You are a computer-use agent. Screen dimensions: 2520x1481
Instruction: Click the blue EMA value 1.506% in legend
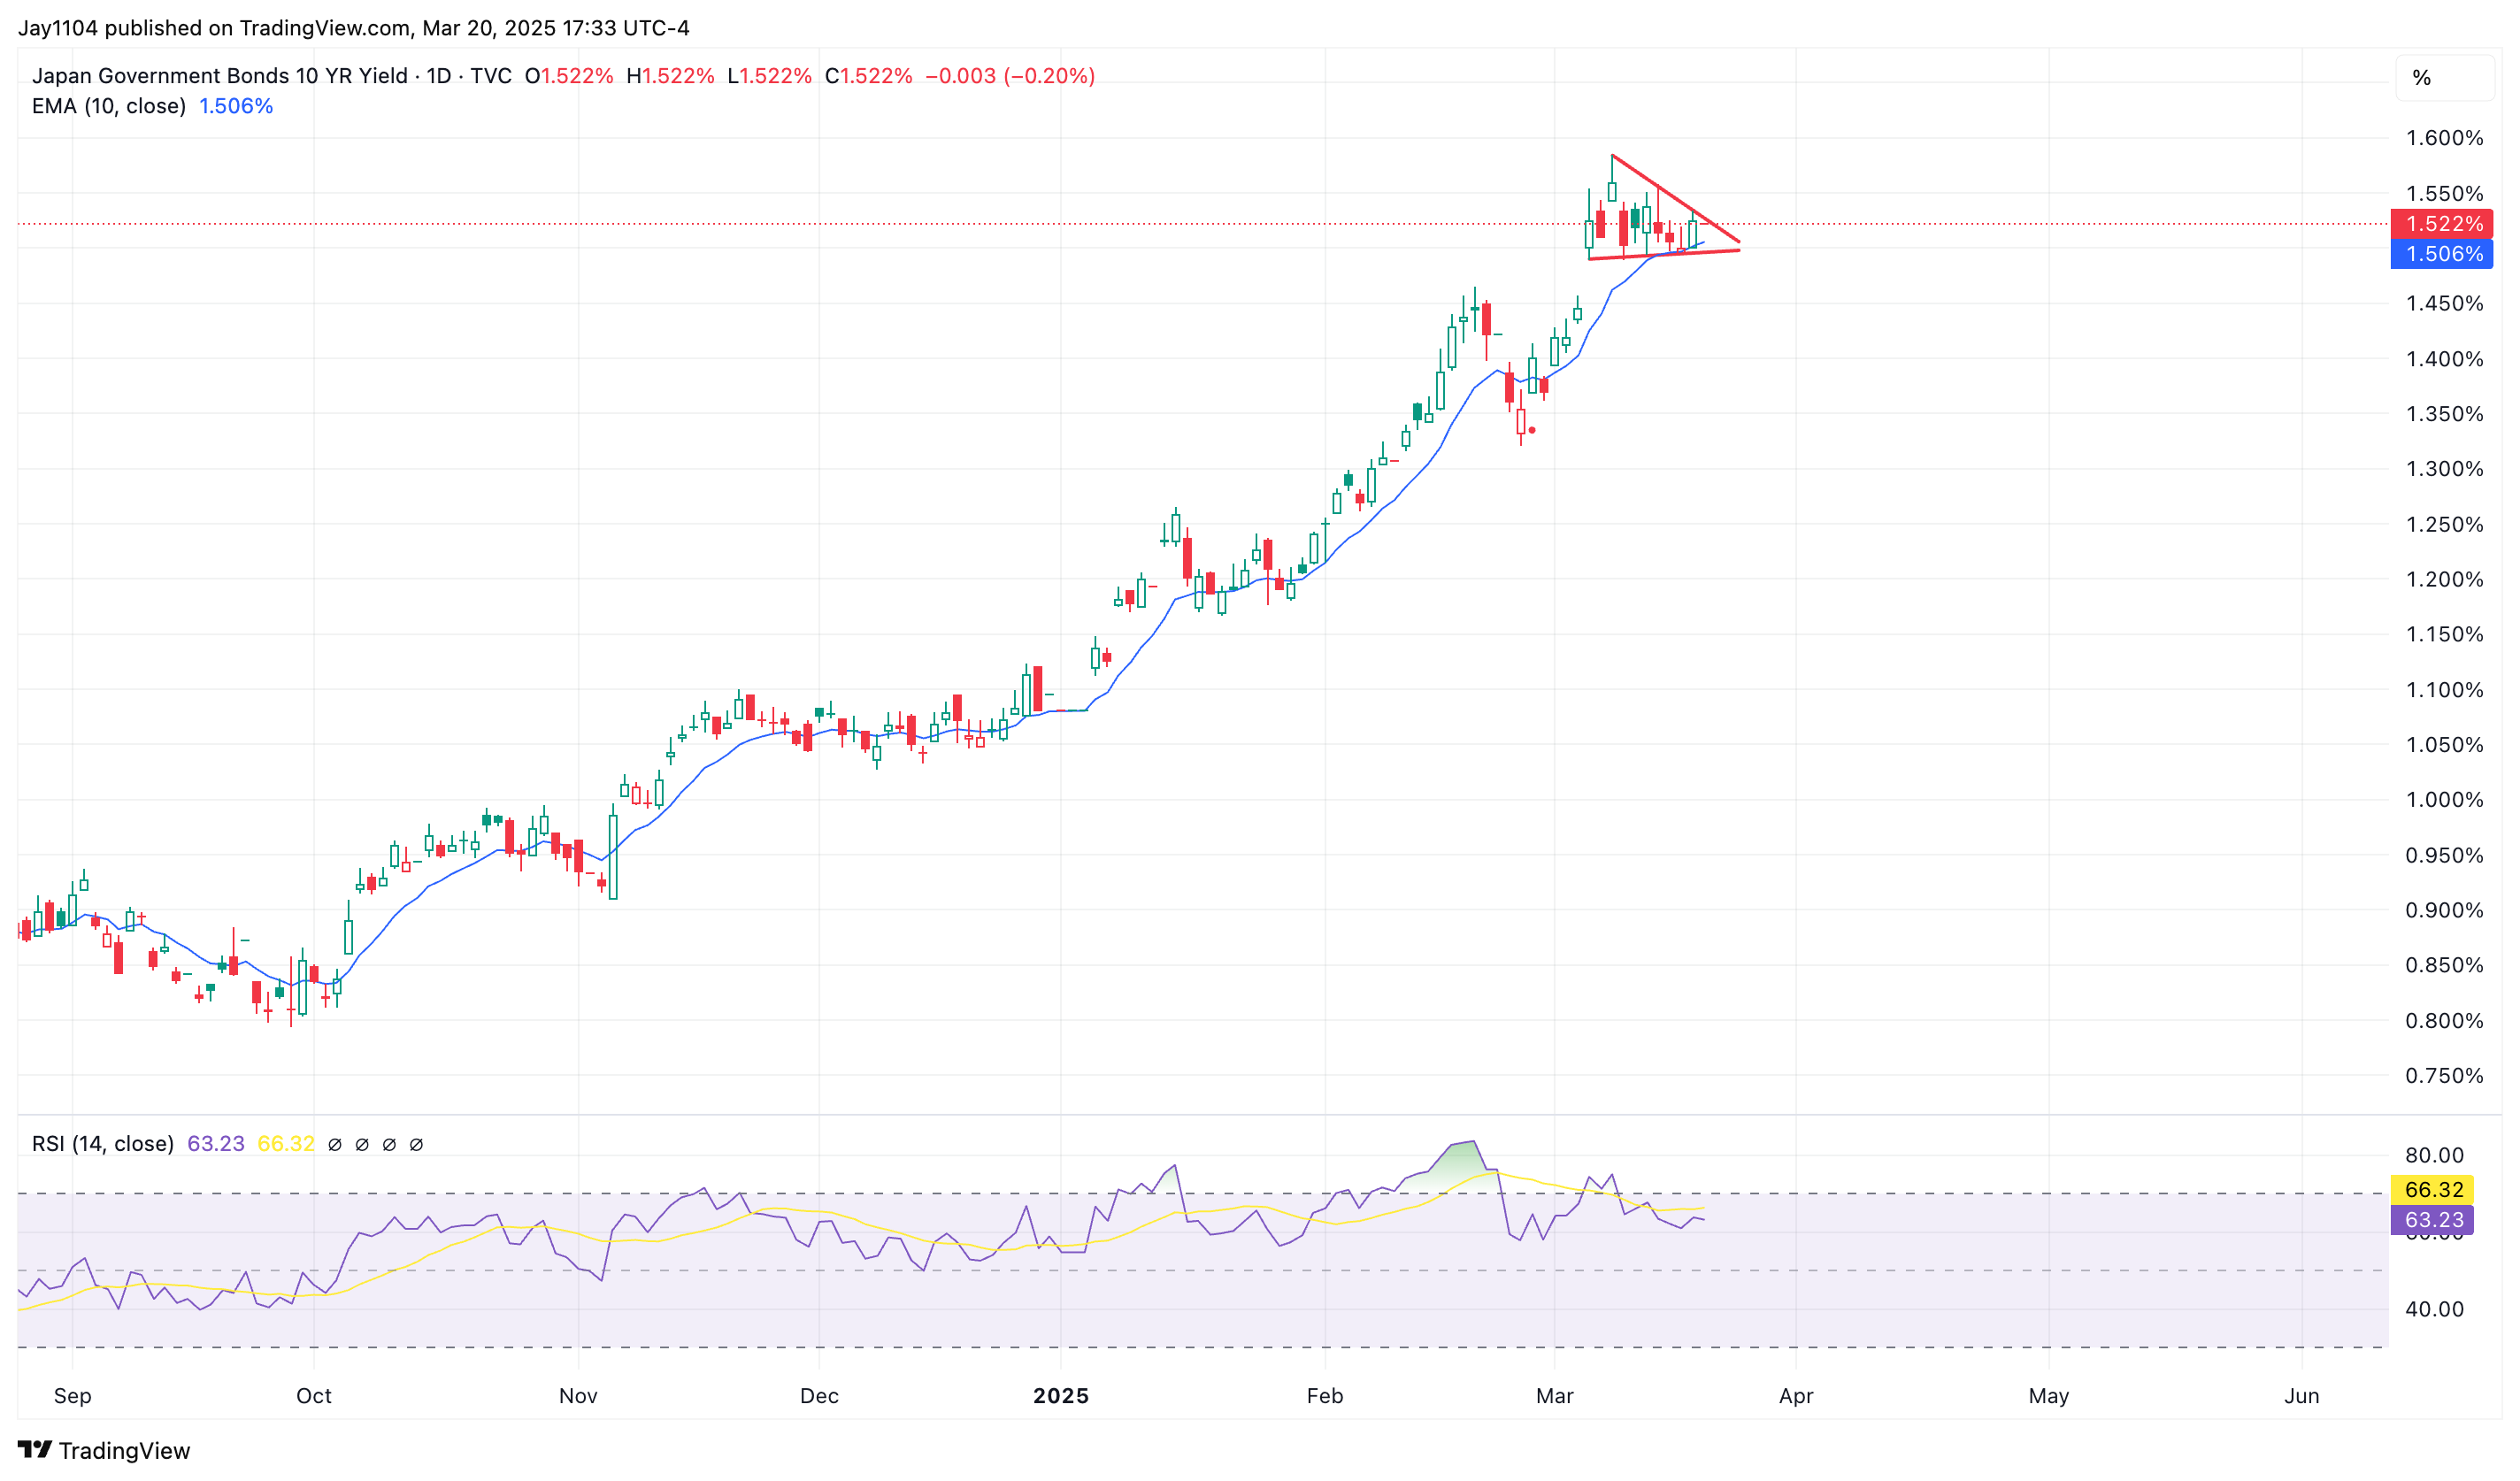(236, 106)
